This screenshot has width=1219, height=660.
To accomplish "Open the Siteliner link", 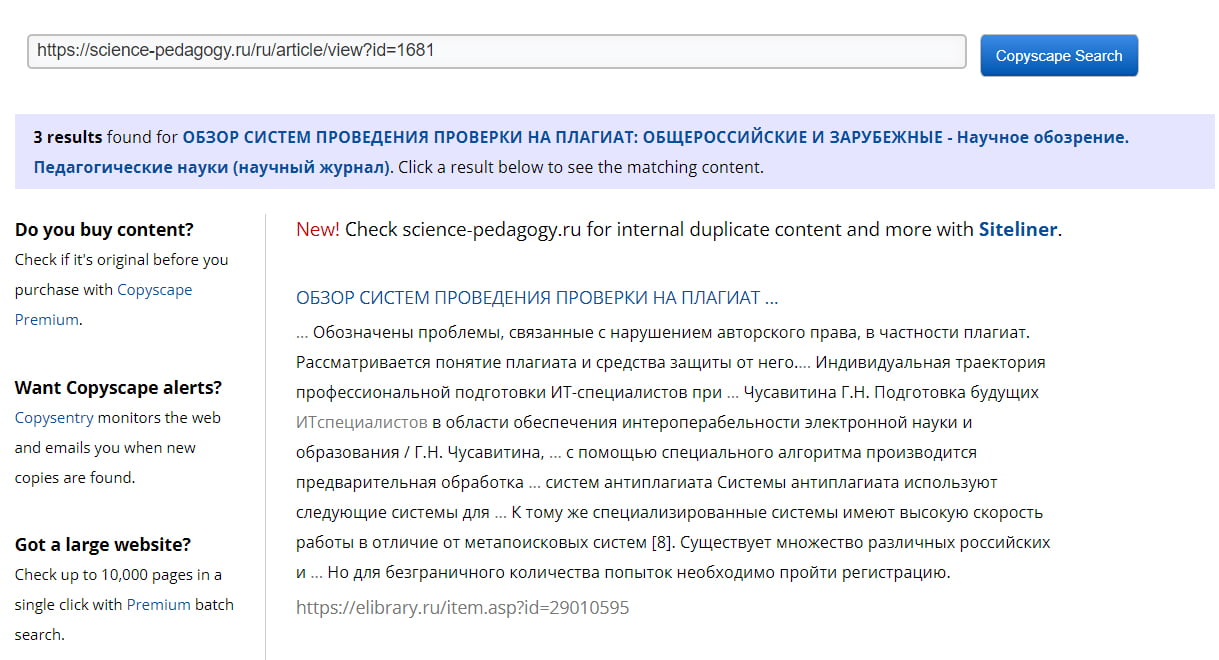I will tap(1019, 229).
